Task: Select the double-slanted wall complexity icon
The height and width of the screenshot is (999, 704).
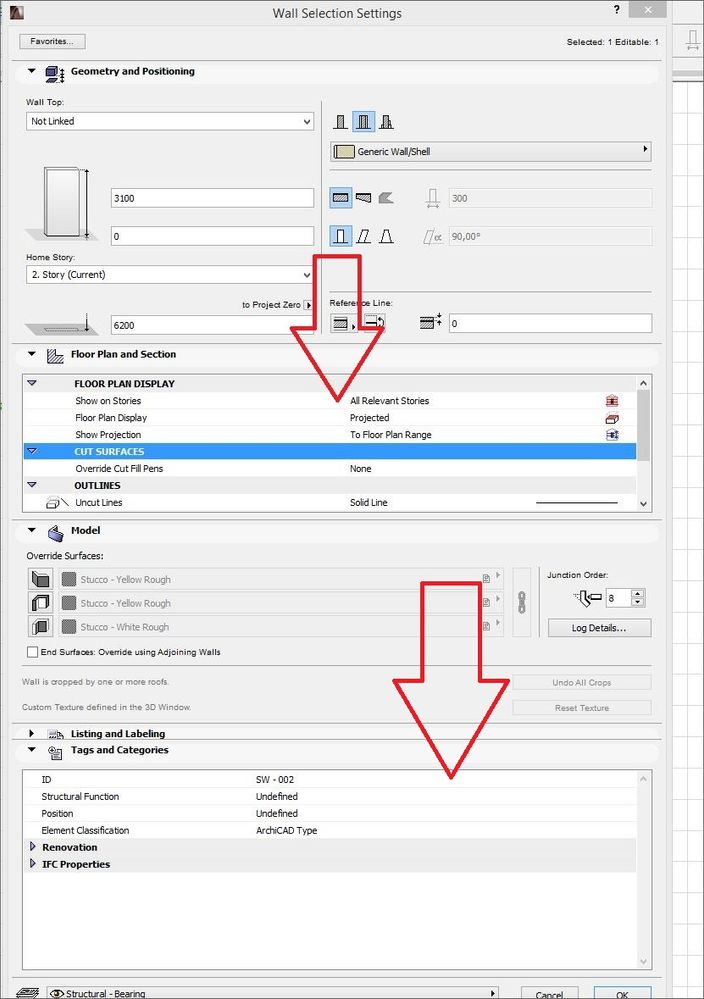Action: point(386,236)
